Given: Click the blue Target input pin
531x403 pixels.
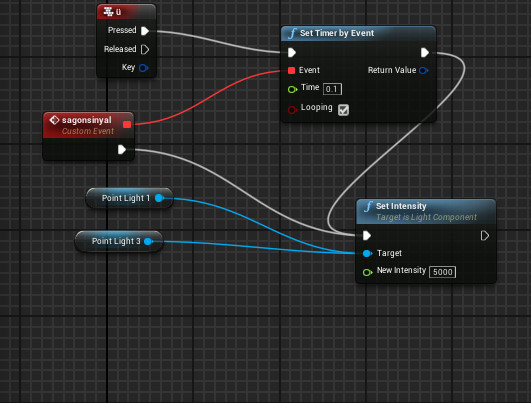Looking at the screenshot, I should [x=367, y=253].
